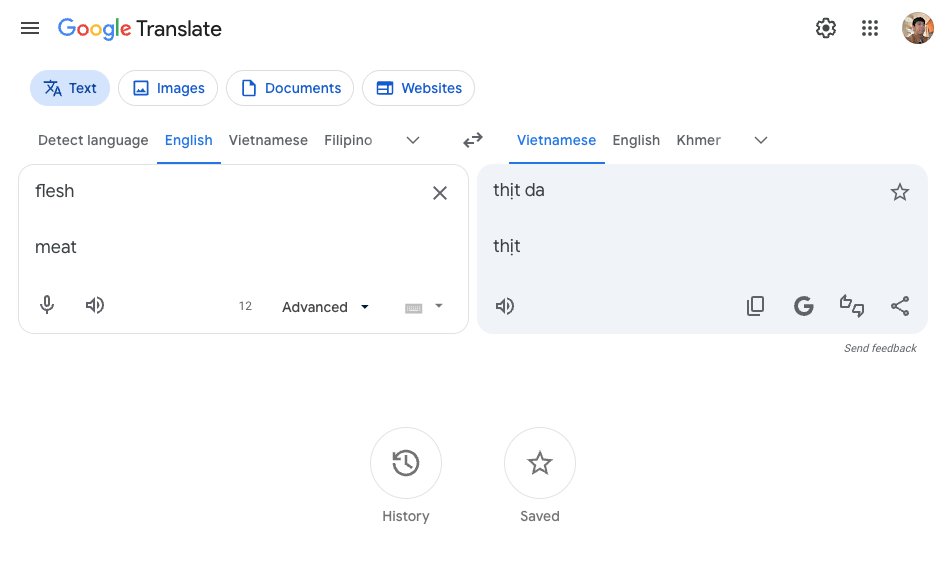Expand more source languages list
950x577 pixels.
click(x=413, y=140)
